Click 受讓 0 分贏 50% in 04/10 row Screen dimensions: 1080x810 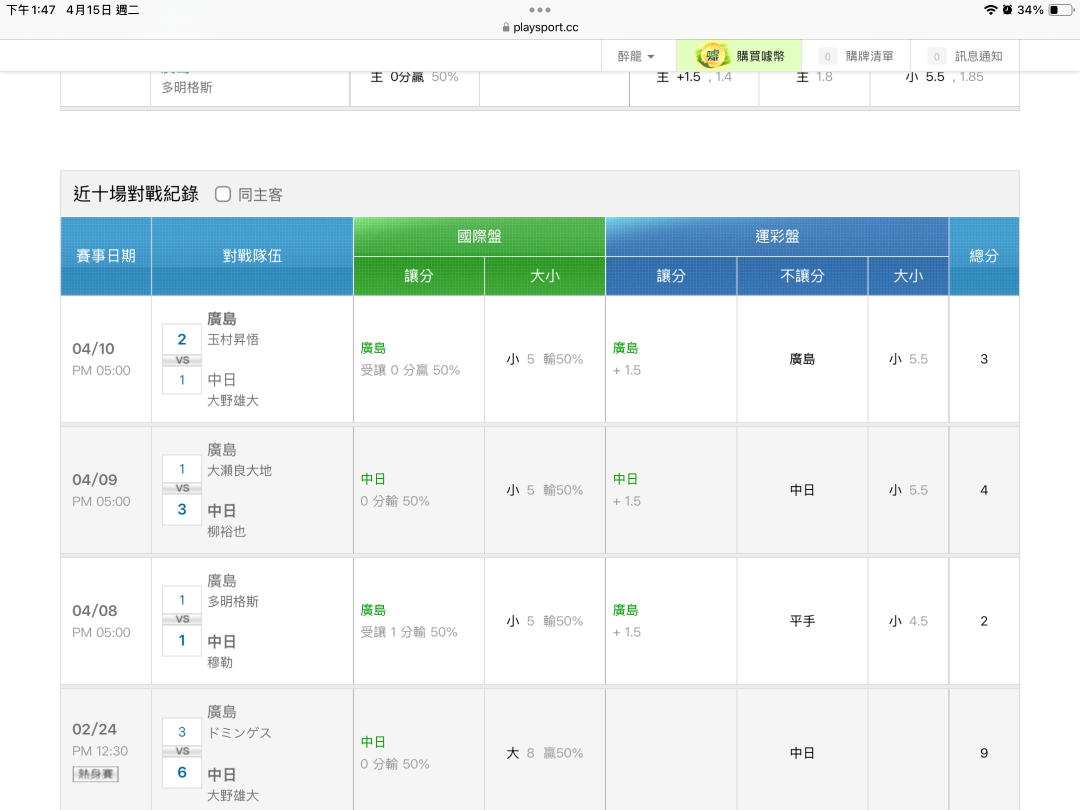[x=410, y=370]
